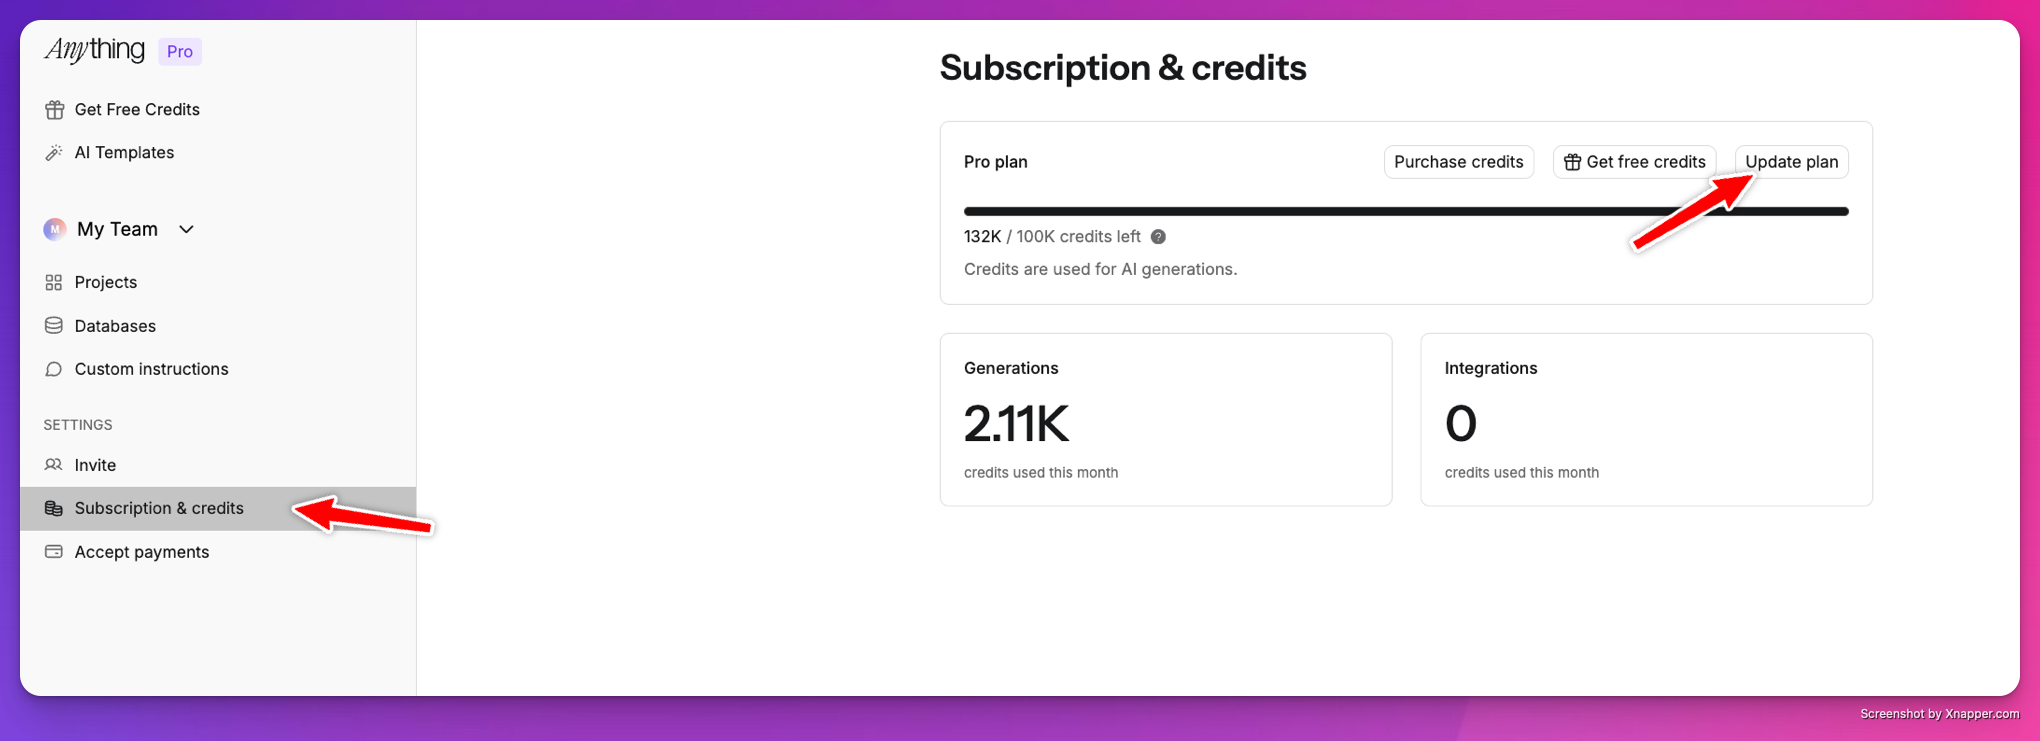Viewport: 2040px width, 741px height.
Task: Click the Custom instructions chat bubble icon
Action: (x=54, y=369)
